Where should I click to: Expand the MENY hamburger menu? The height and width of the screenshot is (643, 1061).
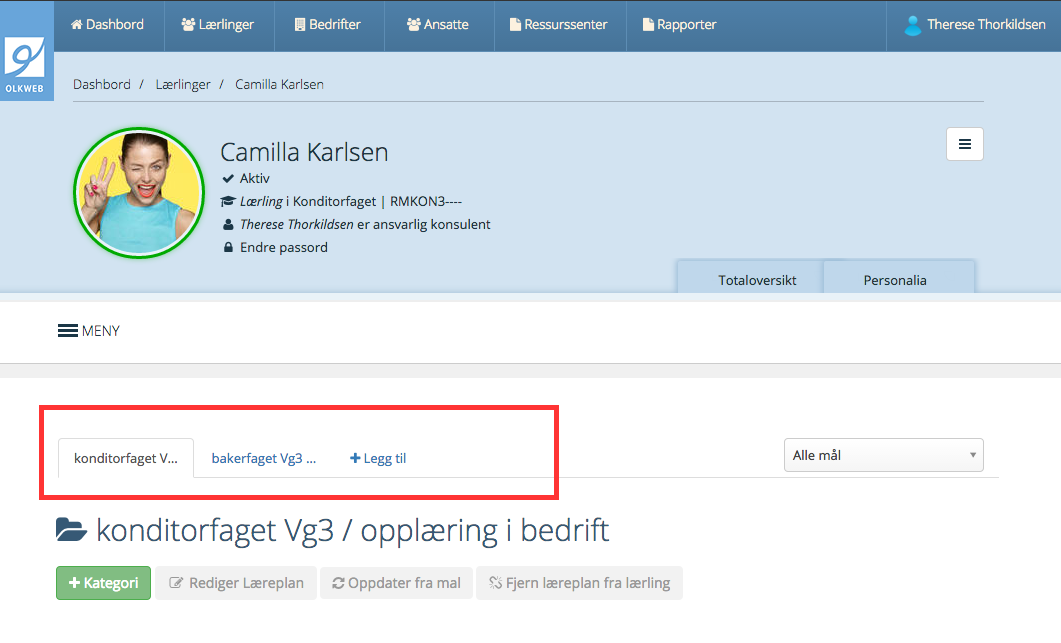click(x=89, y=331)
